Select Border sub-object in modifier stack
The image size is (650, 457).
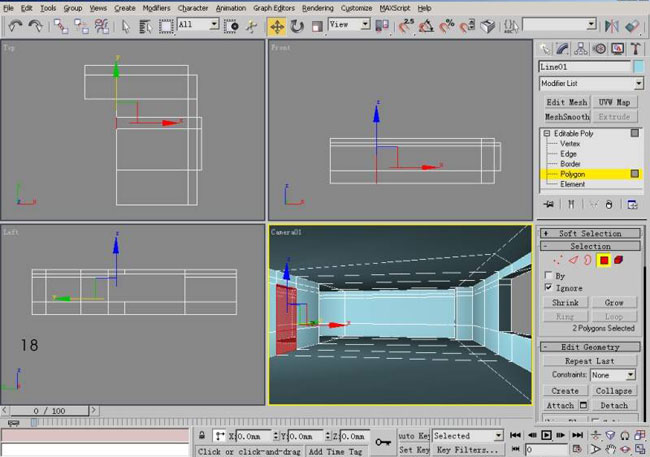(x=570, y=164)
